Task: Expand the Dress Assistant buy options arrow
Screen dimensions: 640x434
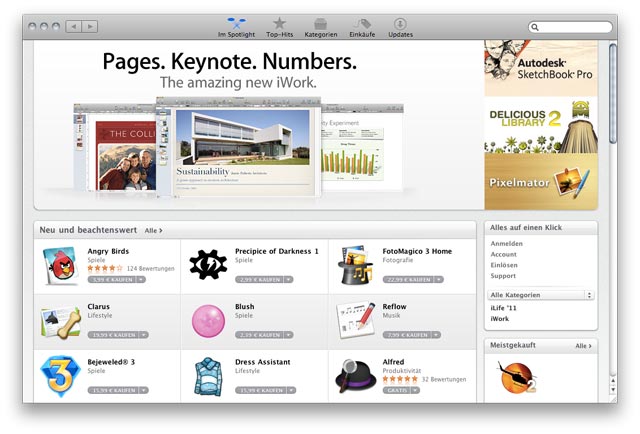Action: (x=291, y=390)
